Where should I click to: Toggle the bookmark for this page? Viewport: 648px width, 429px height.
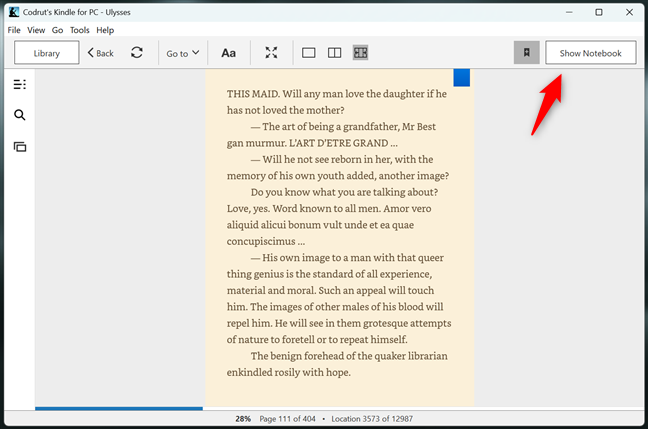[526, 53]
